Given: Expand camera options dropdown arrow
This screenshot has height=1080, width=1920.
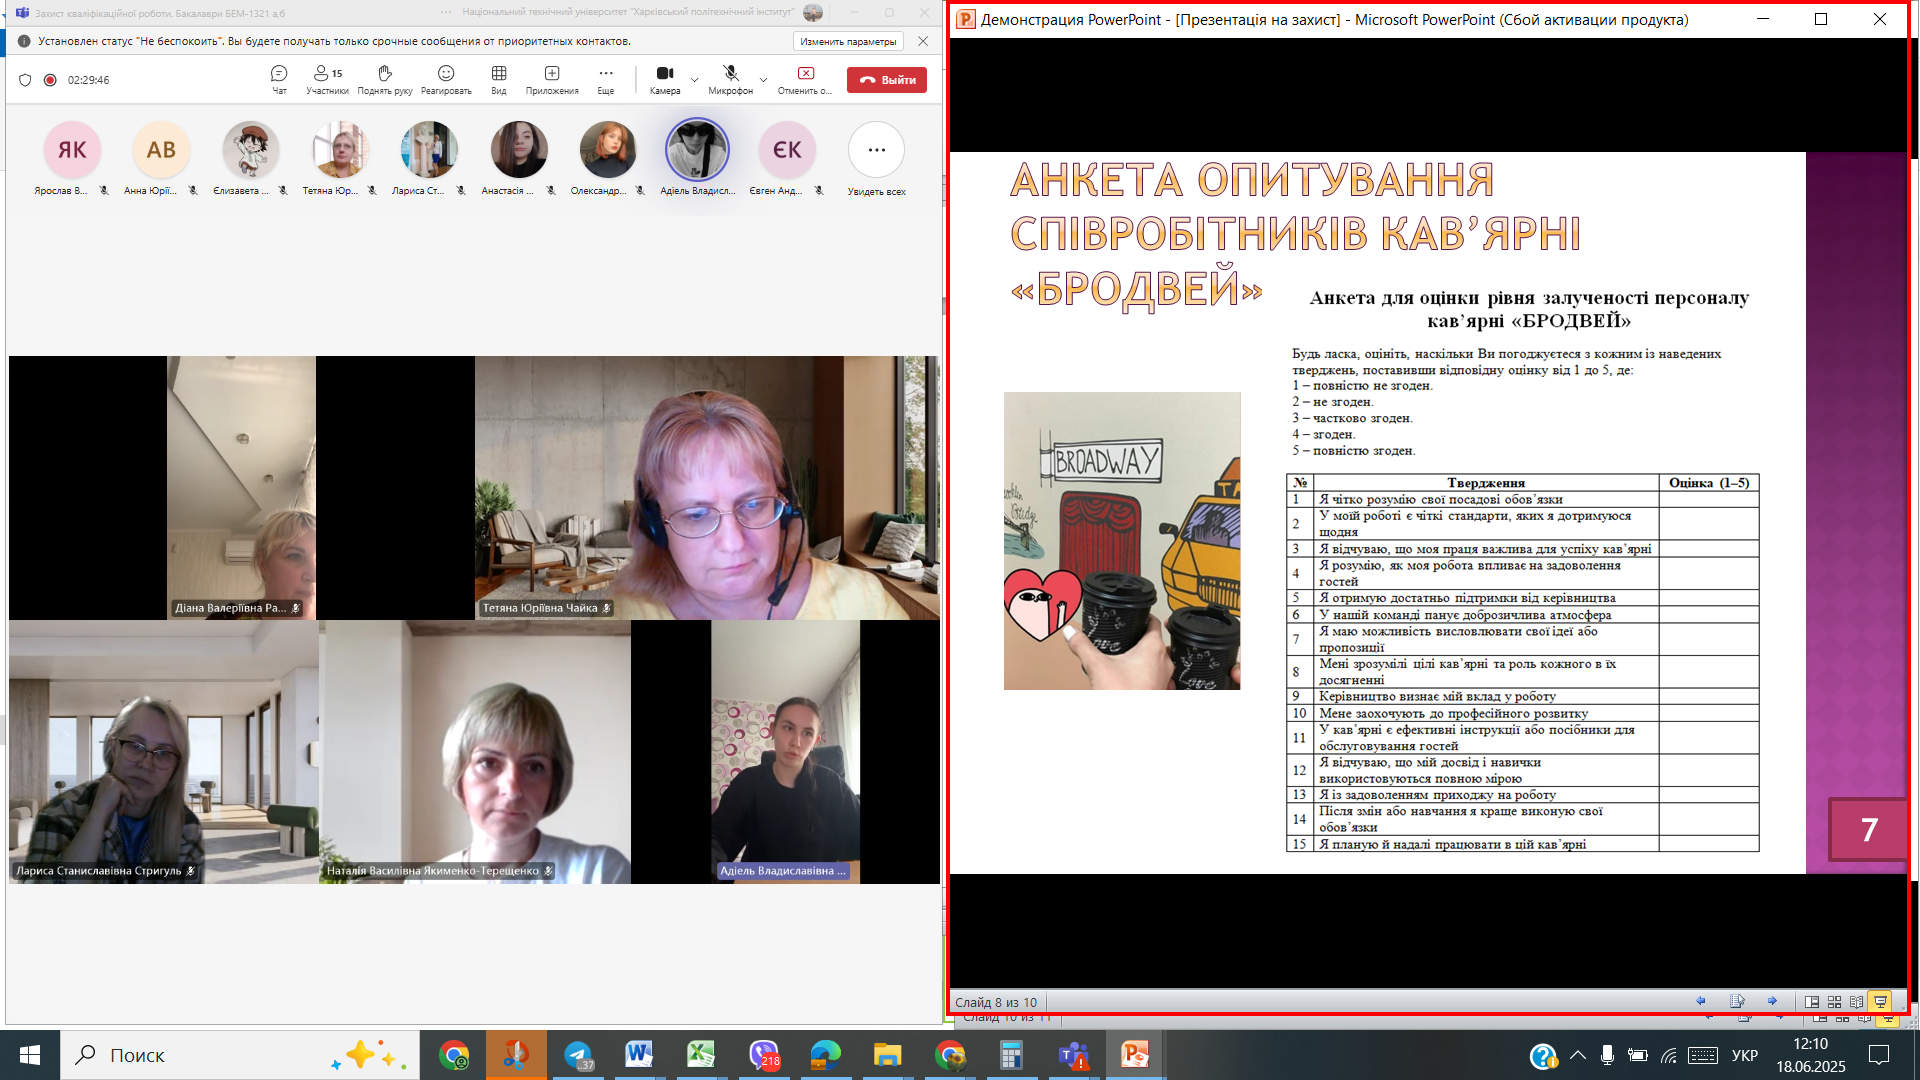Looking at the screenshot, I should [695, 79].
